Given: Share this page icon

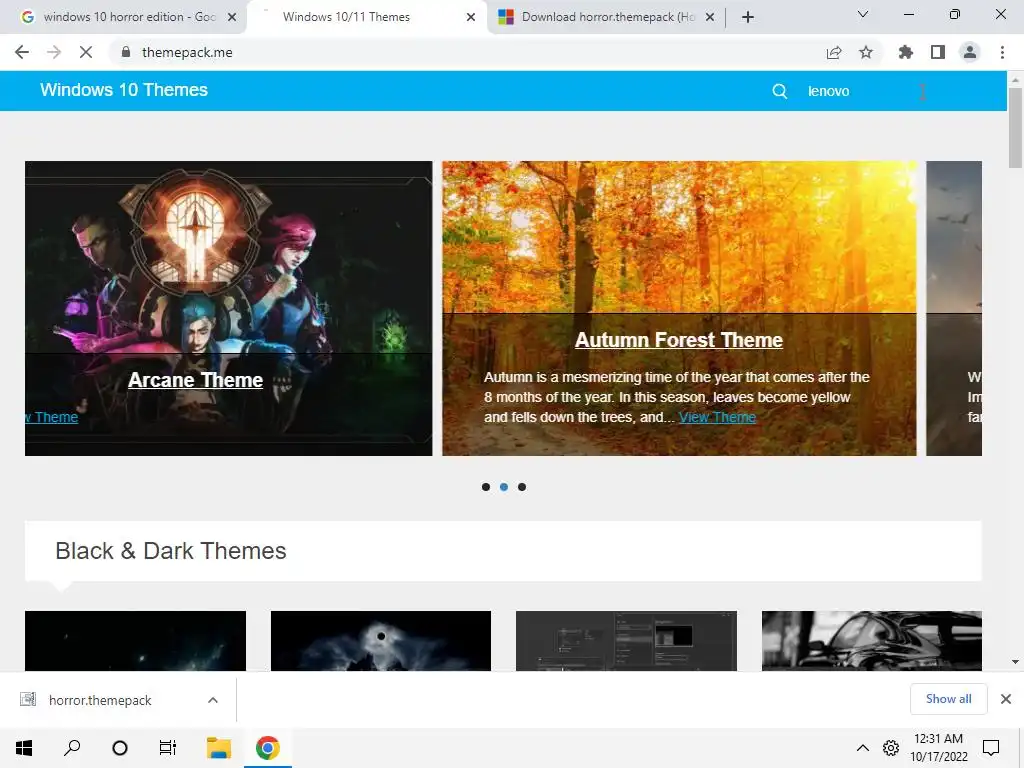Looking at the screenshot, I should [x=834, y=52].
